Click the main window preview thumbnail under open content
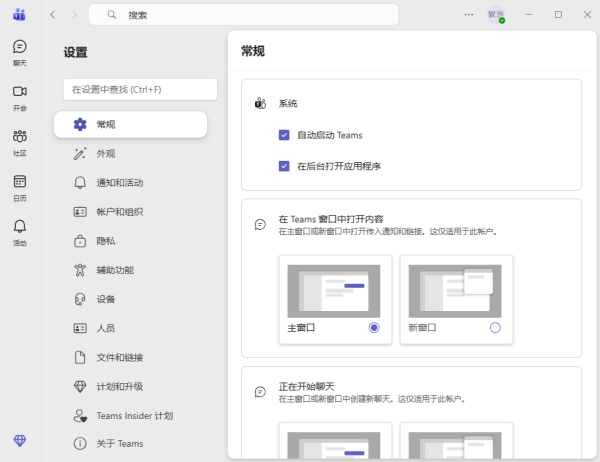600x462 pixels. point(334,291)
